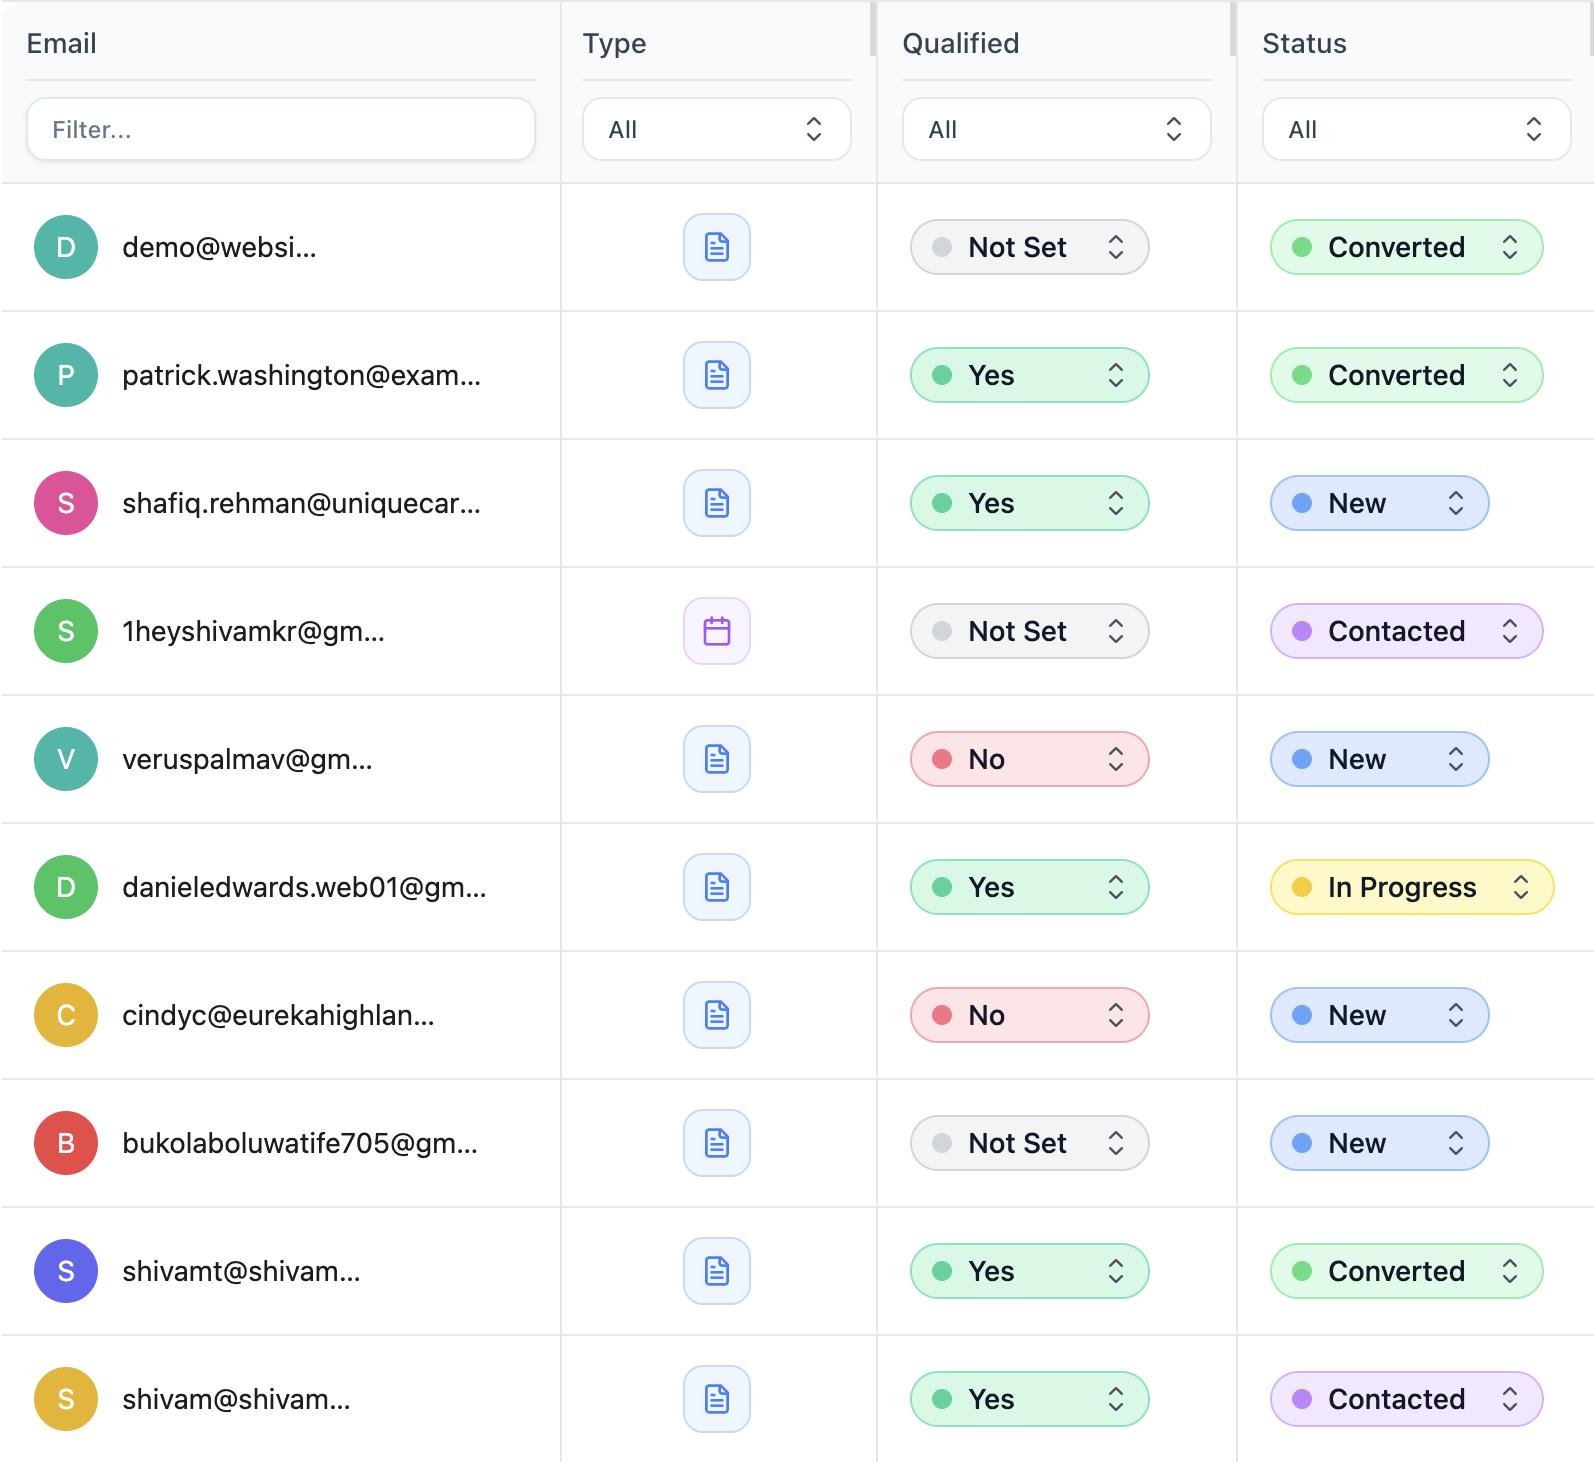Click the red B avatar for bukolaboluwatife705
Image resolution: width=1594 pixels, height=1462 pixels.
tap(66, 1143)
